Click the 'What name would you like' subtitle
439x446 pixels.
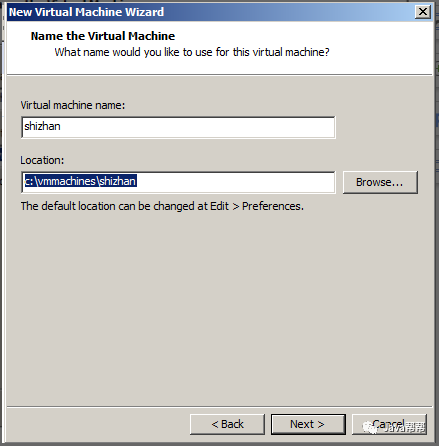tap(192, 52)
